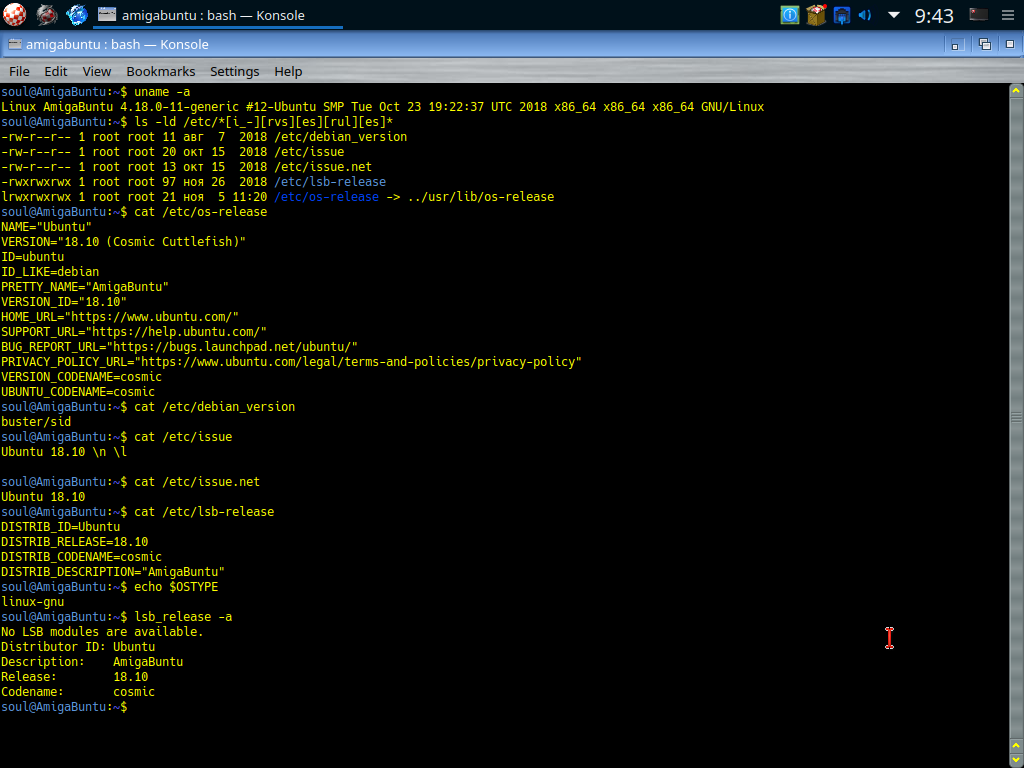Click the "linux-gnu" output
Image resolution: width=1024 pixels, height=768 pixels.
tap(33, 603)
